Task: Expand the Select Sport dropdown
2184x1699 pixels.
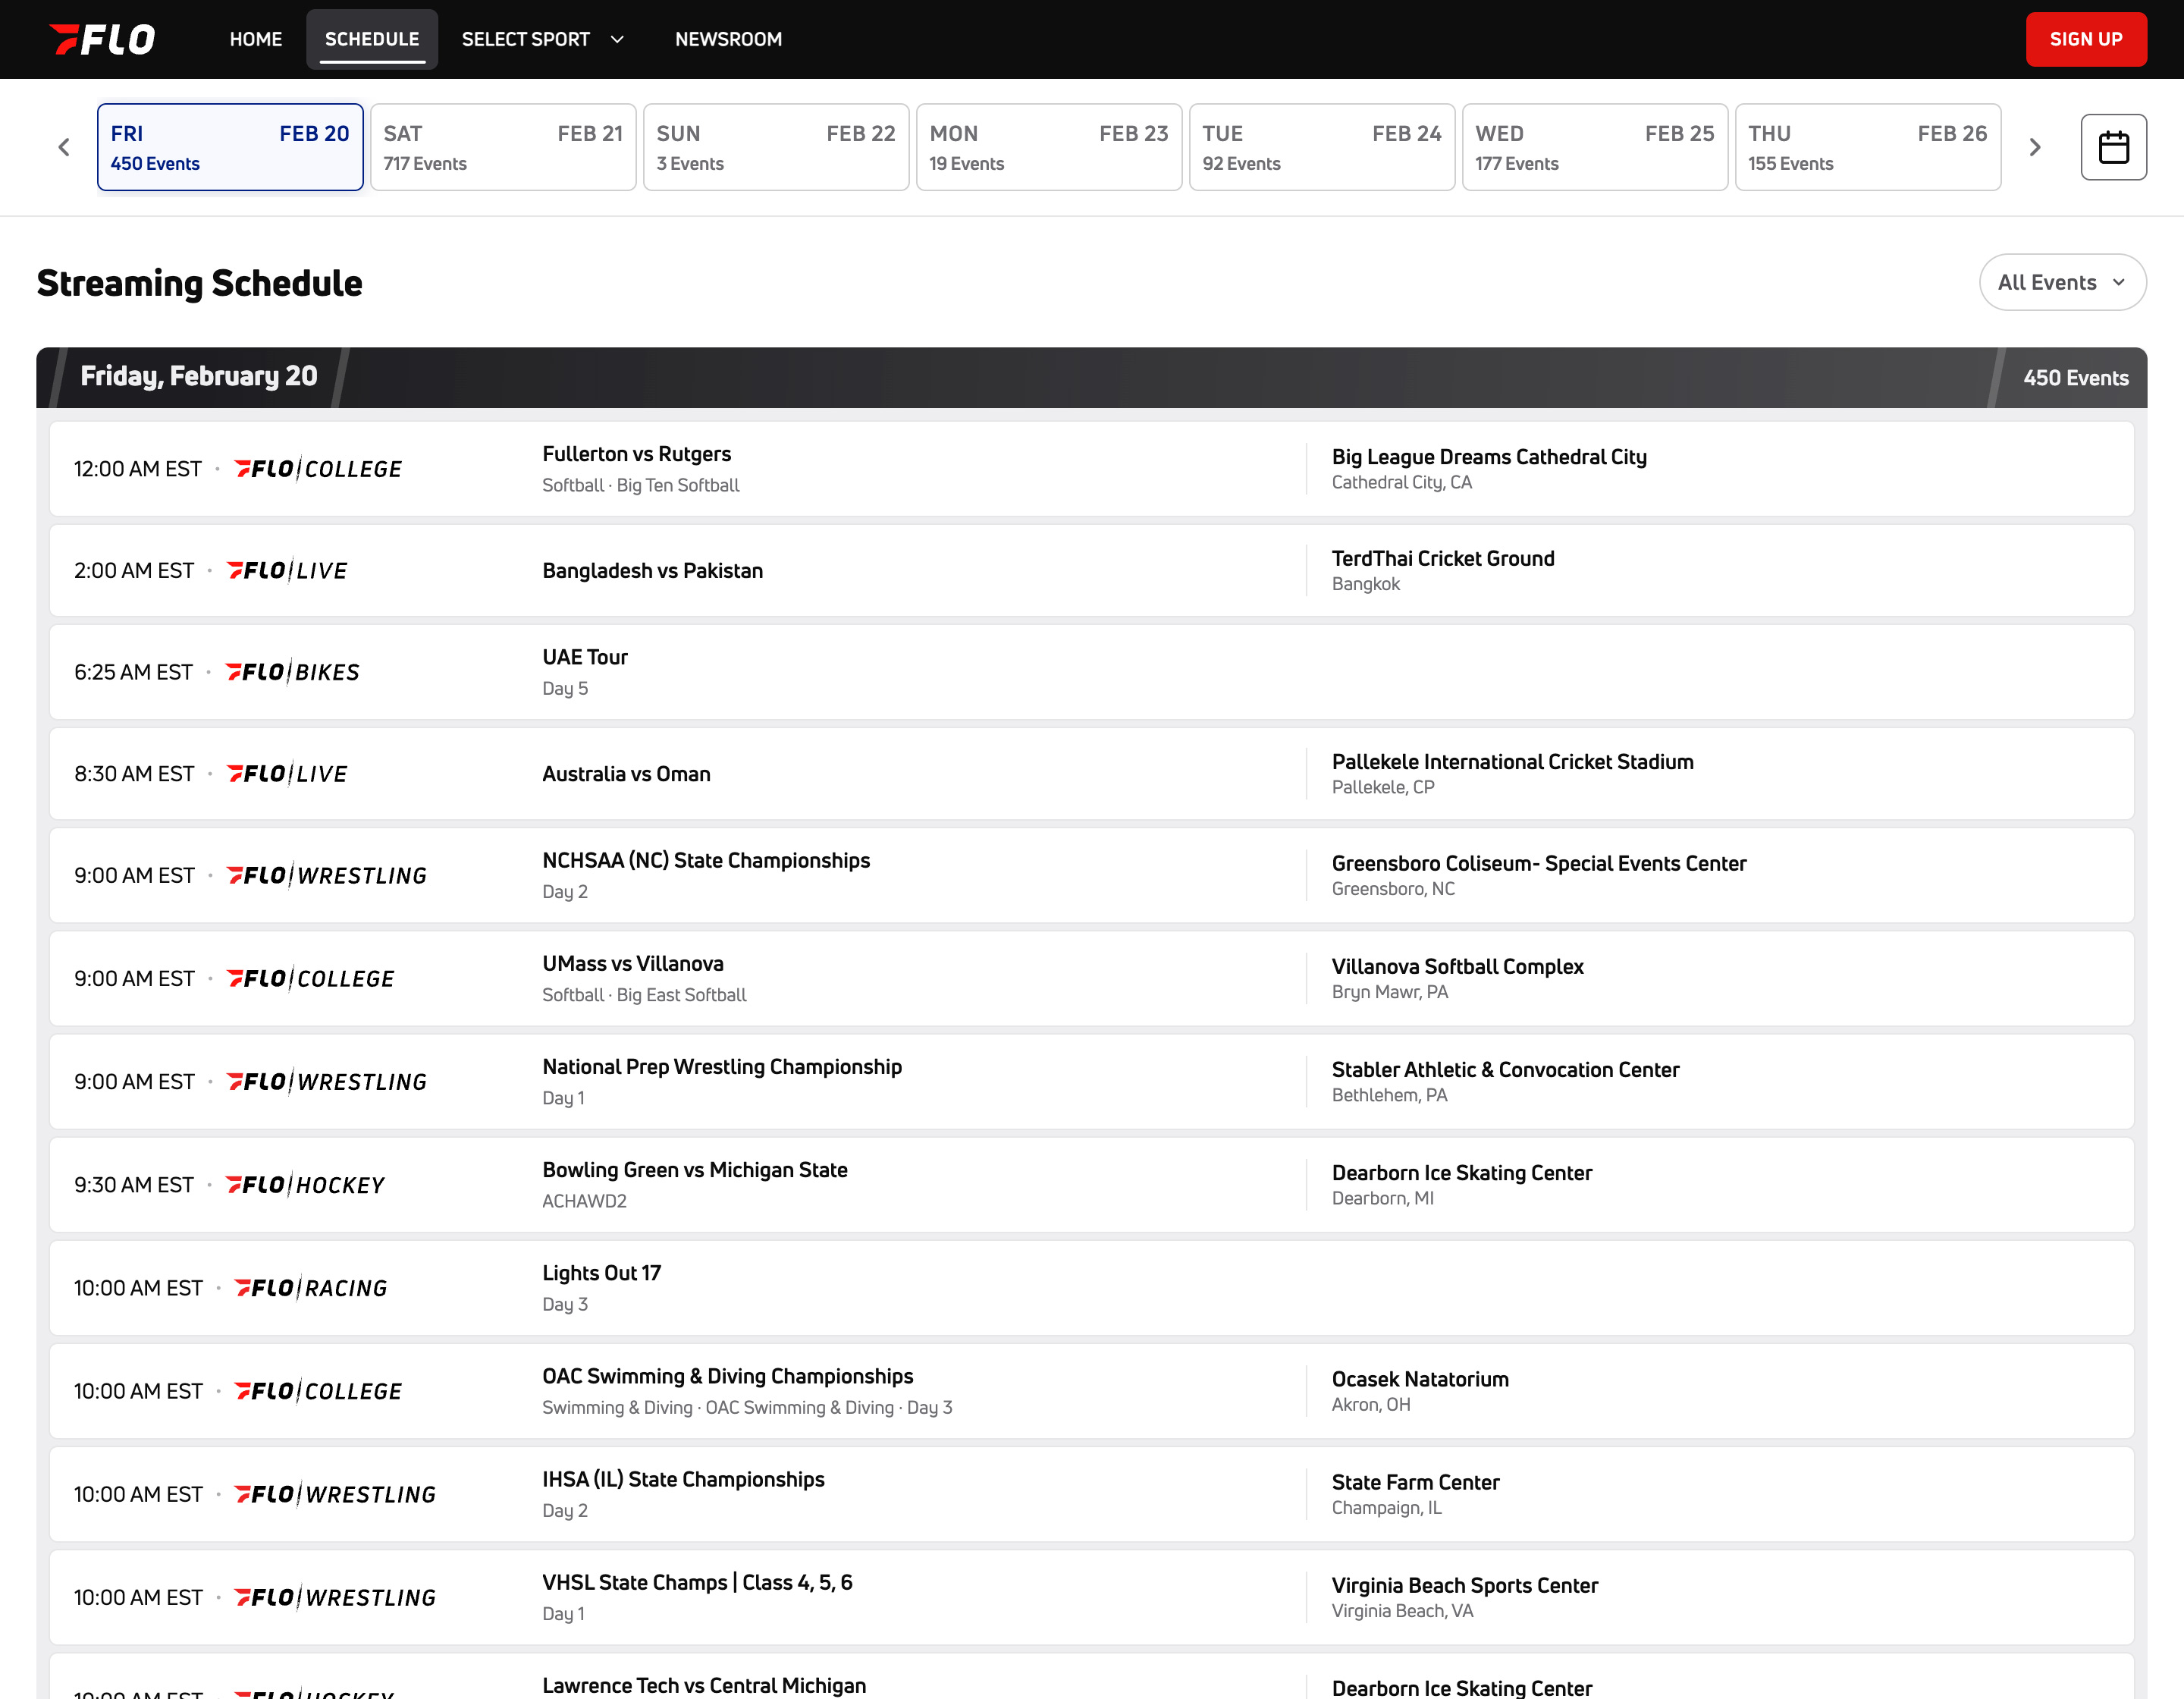Action: click(x=542, y=39)
